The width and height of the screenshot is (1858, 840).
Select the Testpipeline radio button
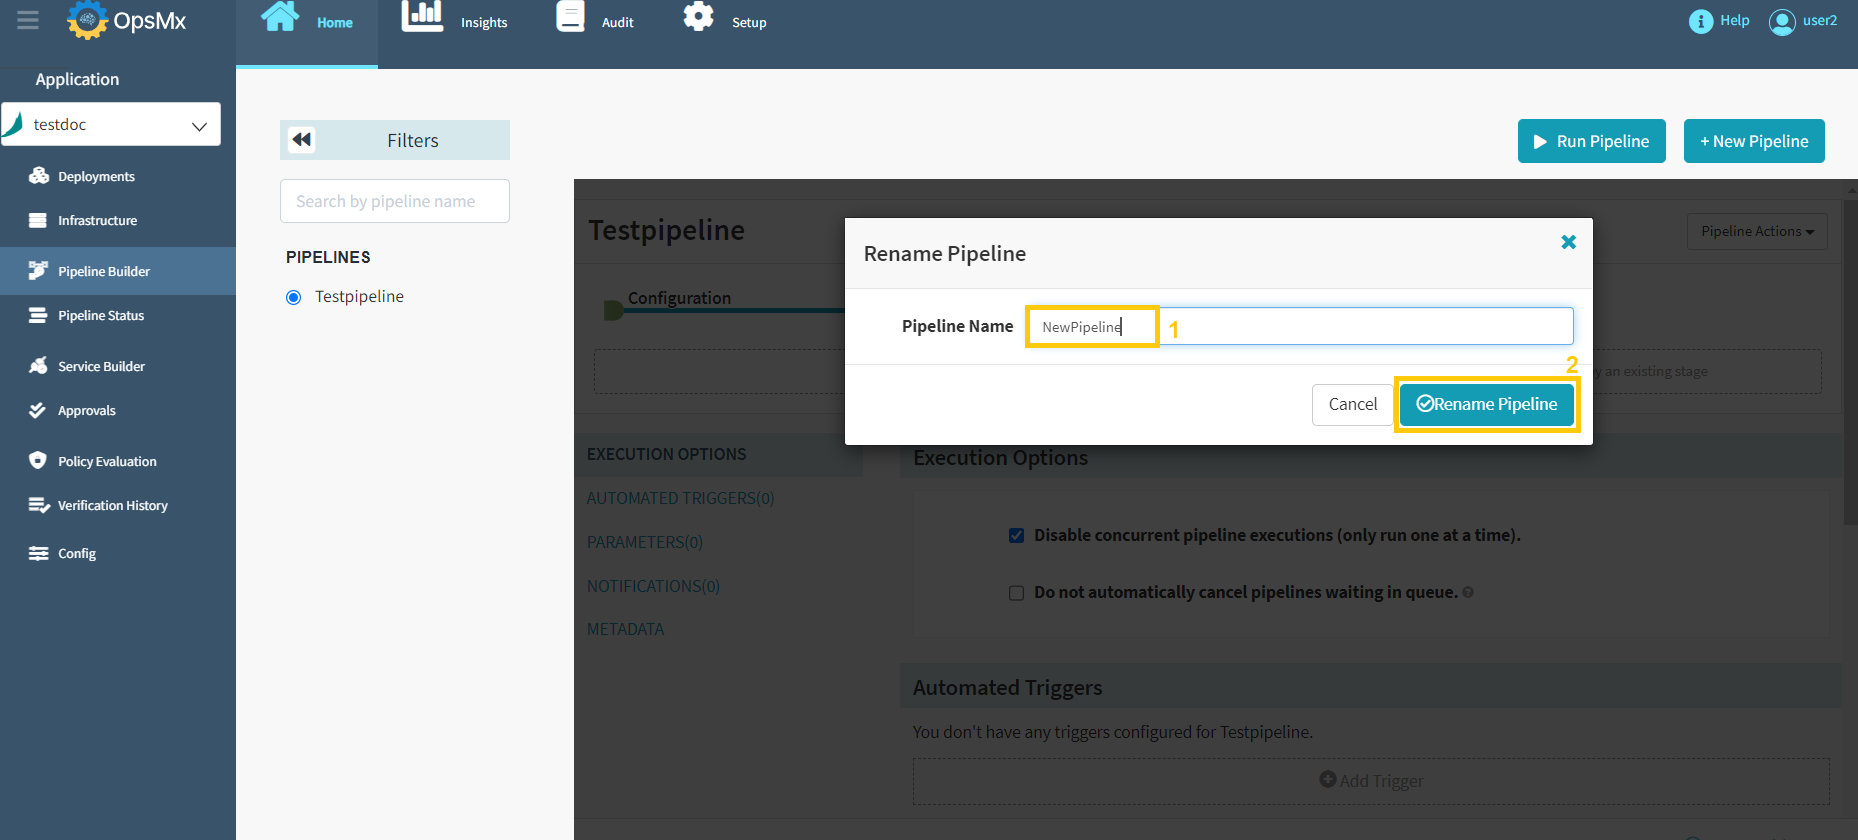pos(294,297)
